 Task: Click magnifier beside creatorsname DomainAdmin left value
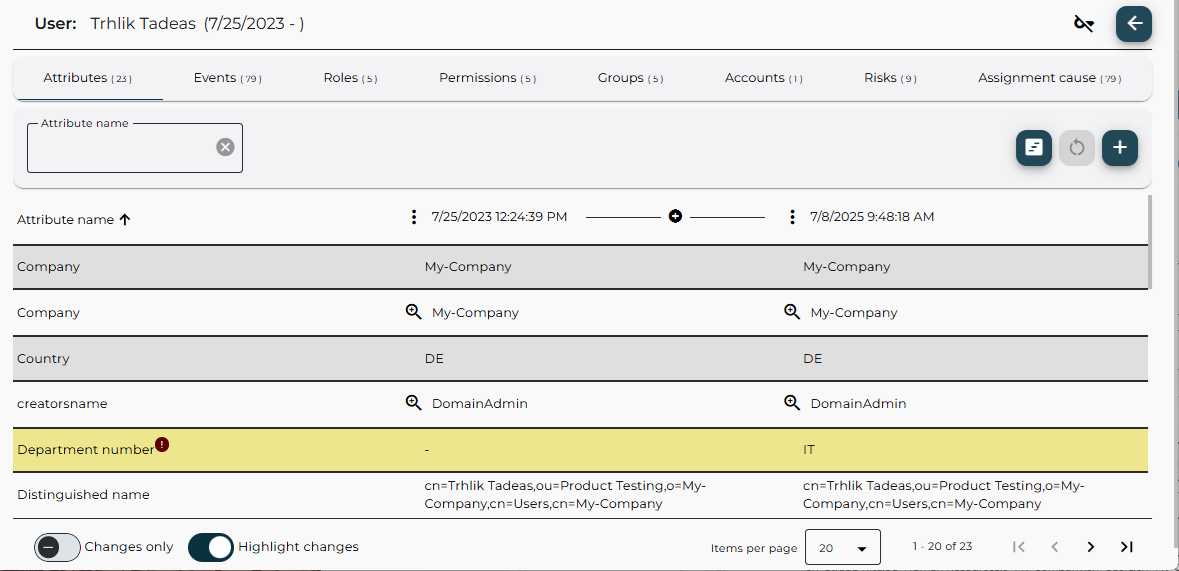413,403
